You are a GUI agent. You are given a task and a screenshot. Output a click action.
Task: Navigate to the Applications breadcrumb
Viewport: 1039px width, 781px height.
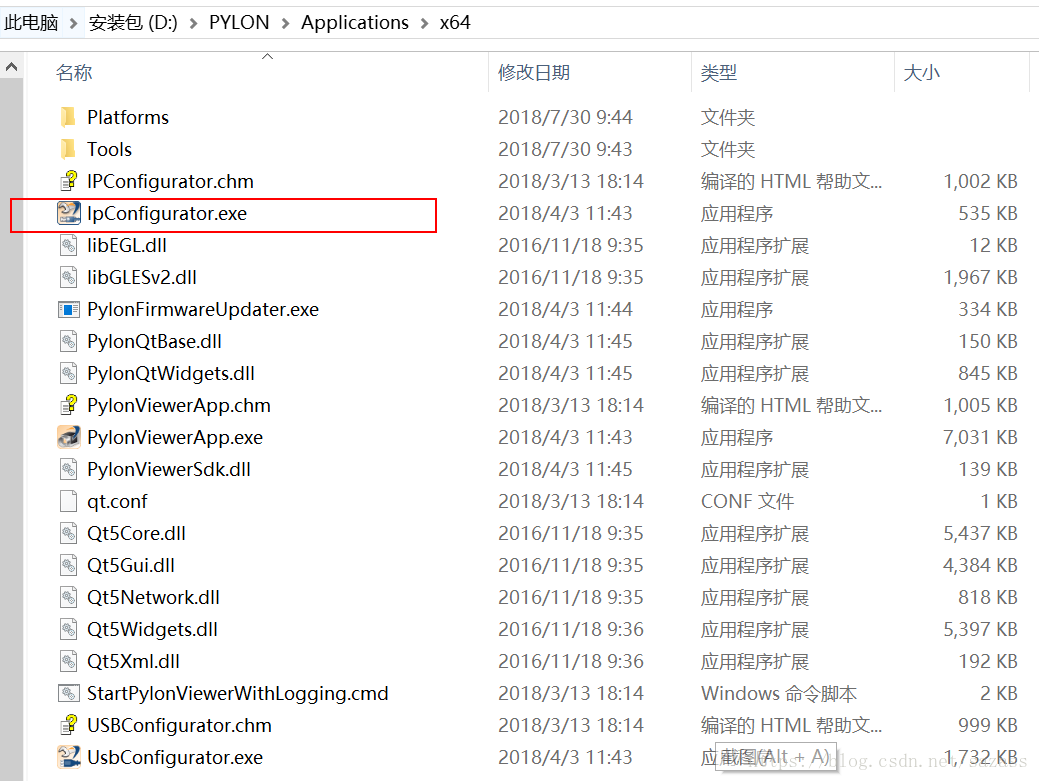click(x=355, y=23)
